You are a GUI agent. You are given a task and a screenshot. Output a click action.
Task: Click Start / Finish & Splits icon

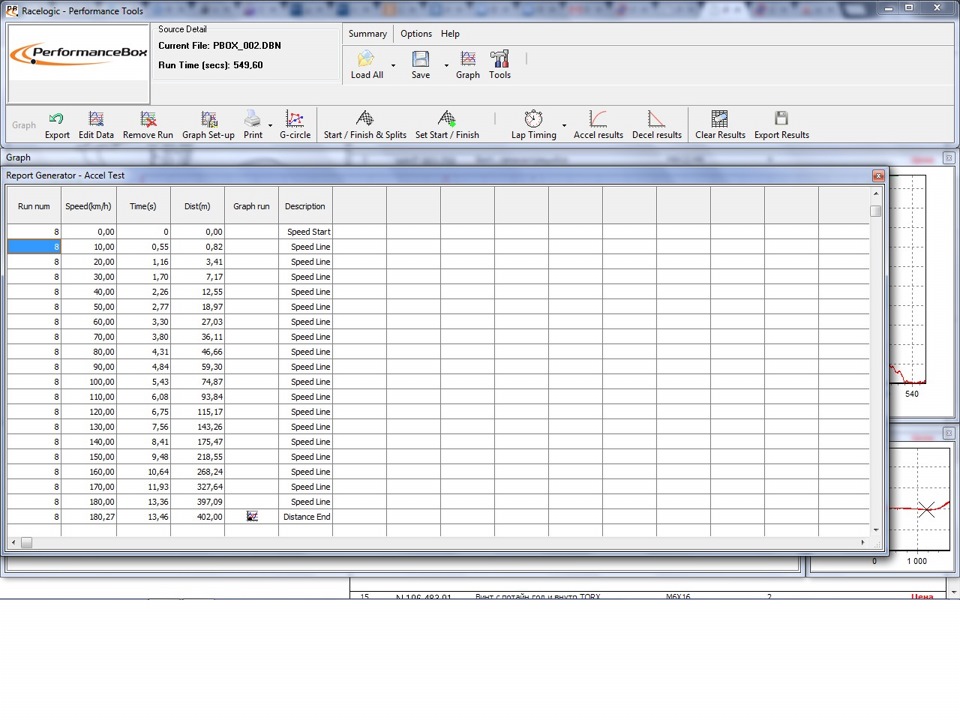[x=365, y=119]
